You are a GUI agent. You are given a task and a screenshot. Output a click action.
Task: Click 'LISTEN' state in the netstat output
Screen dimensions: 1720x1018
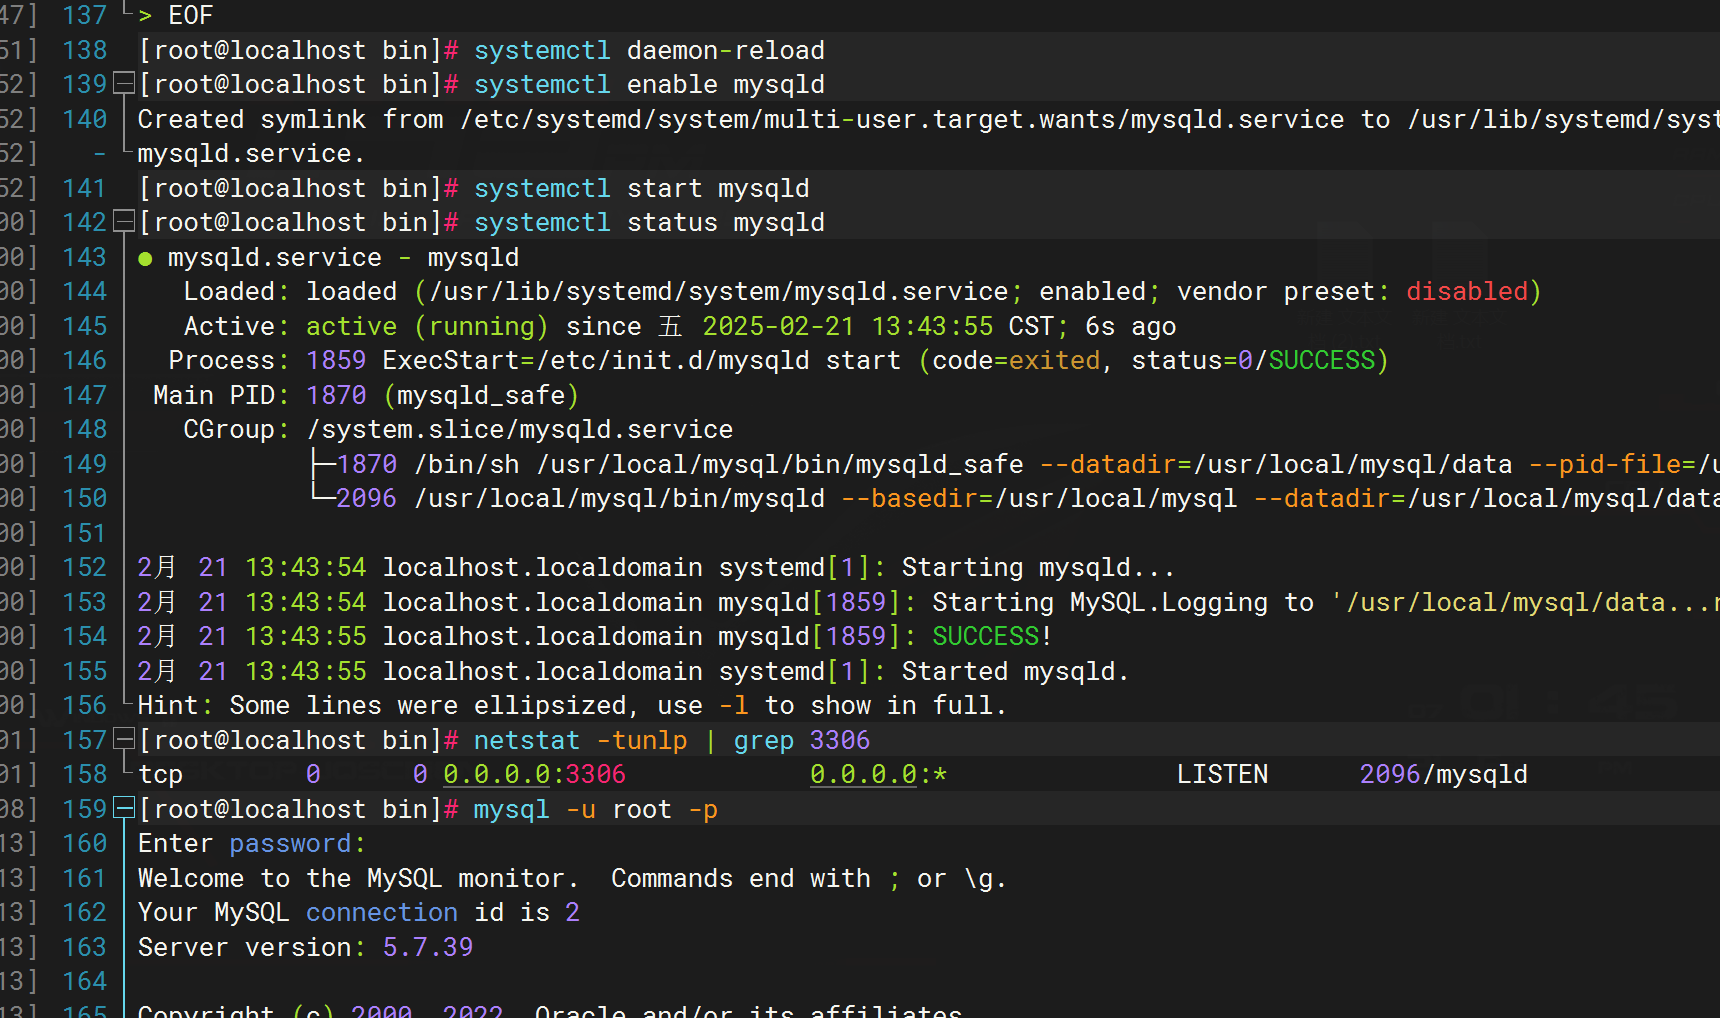pos(1221,775)
